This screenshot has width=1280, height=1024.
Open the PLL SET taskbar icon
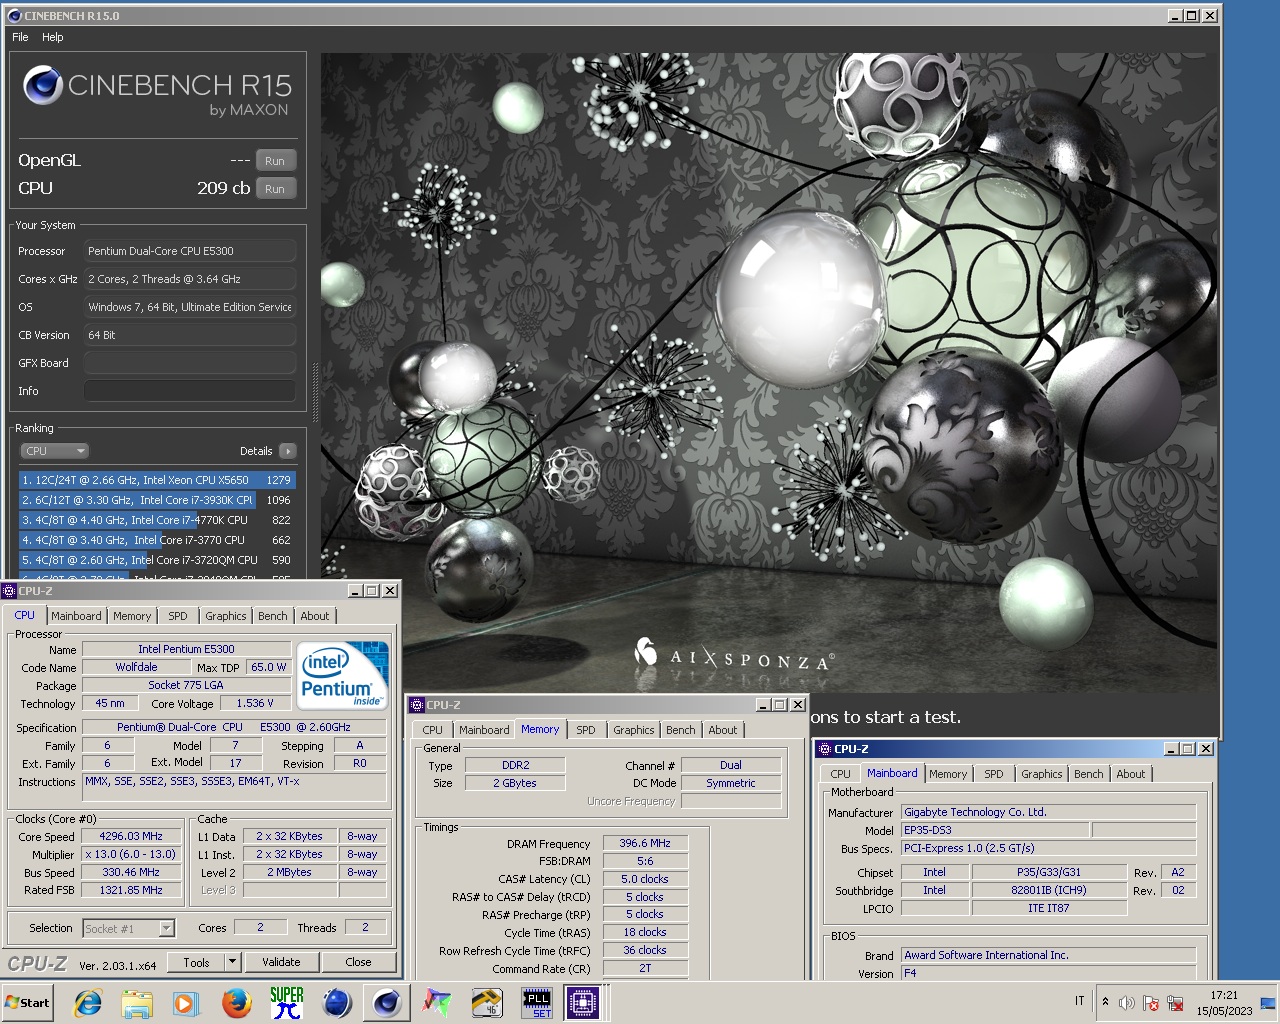(x=537, y=1002)
